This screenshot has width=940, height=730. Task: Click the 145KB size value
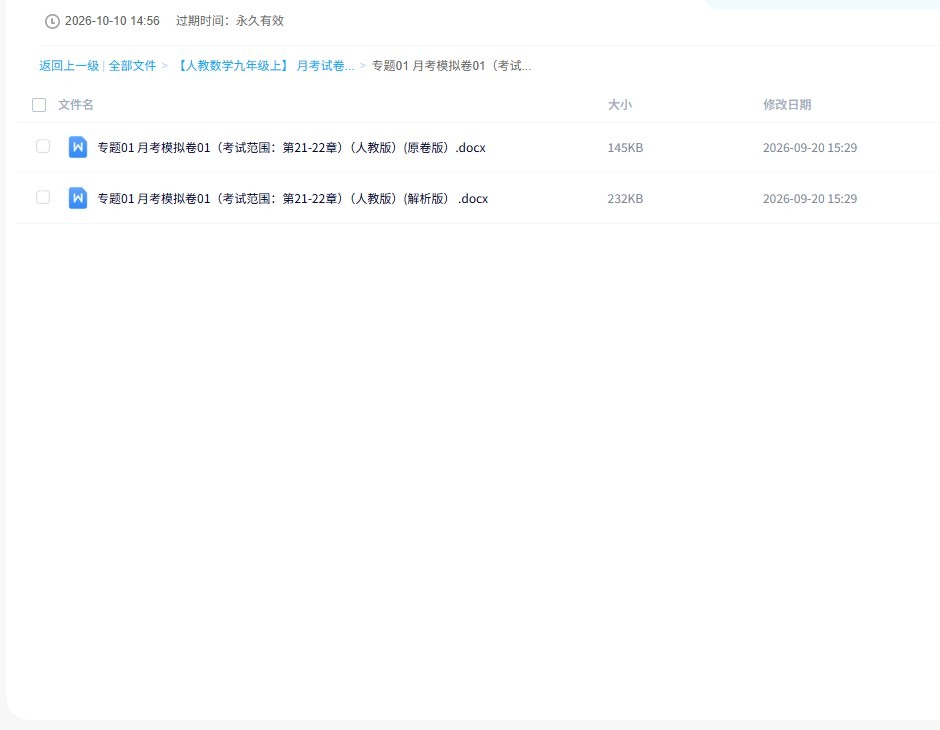click(625, 147)
